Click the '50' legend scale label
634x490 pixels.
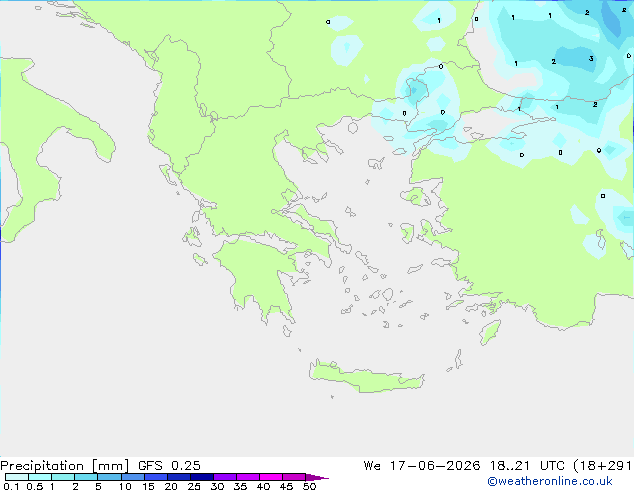point(310,486)
